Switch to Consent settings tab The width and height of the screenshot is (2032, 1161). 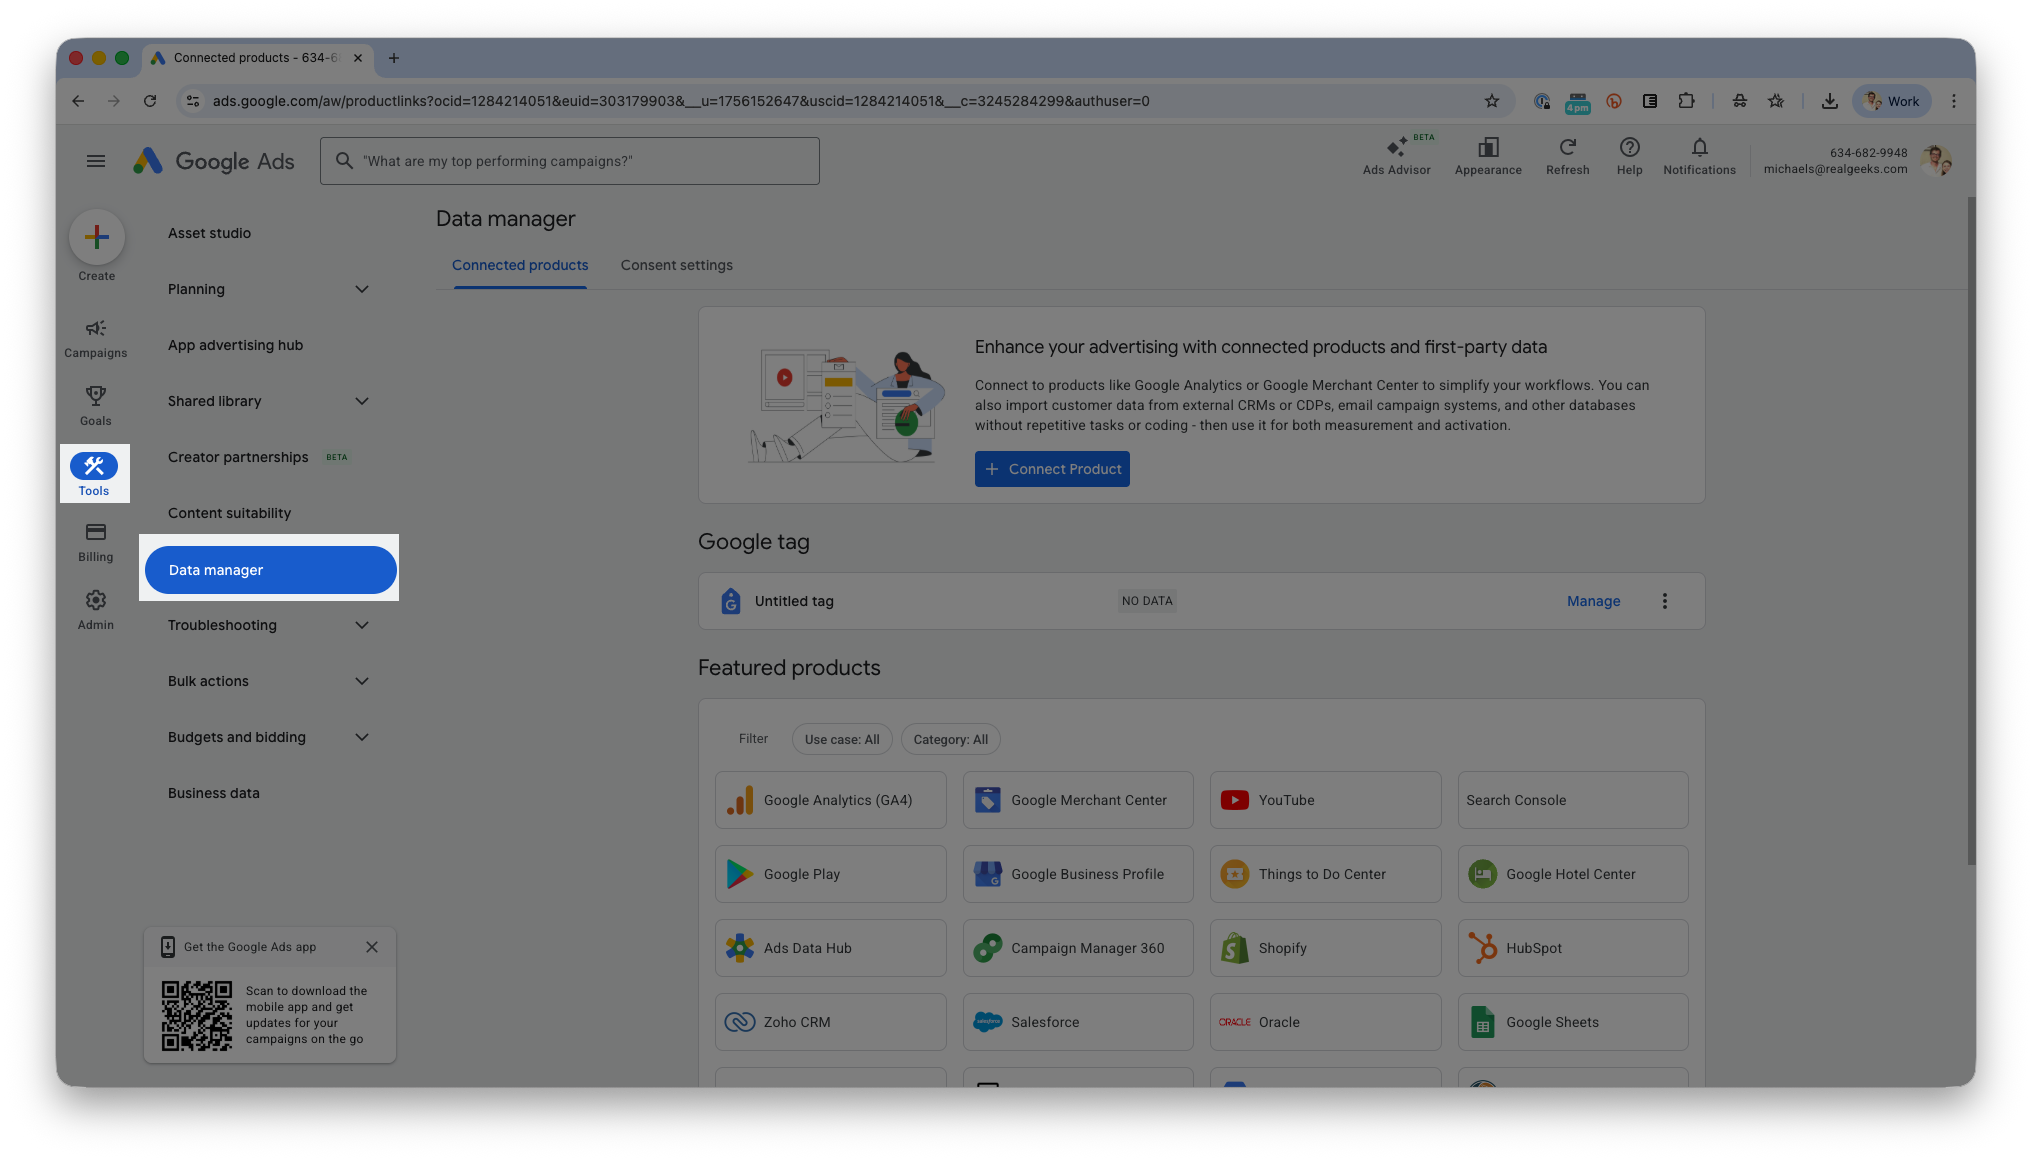click(x=676, y=265)
